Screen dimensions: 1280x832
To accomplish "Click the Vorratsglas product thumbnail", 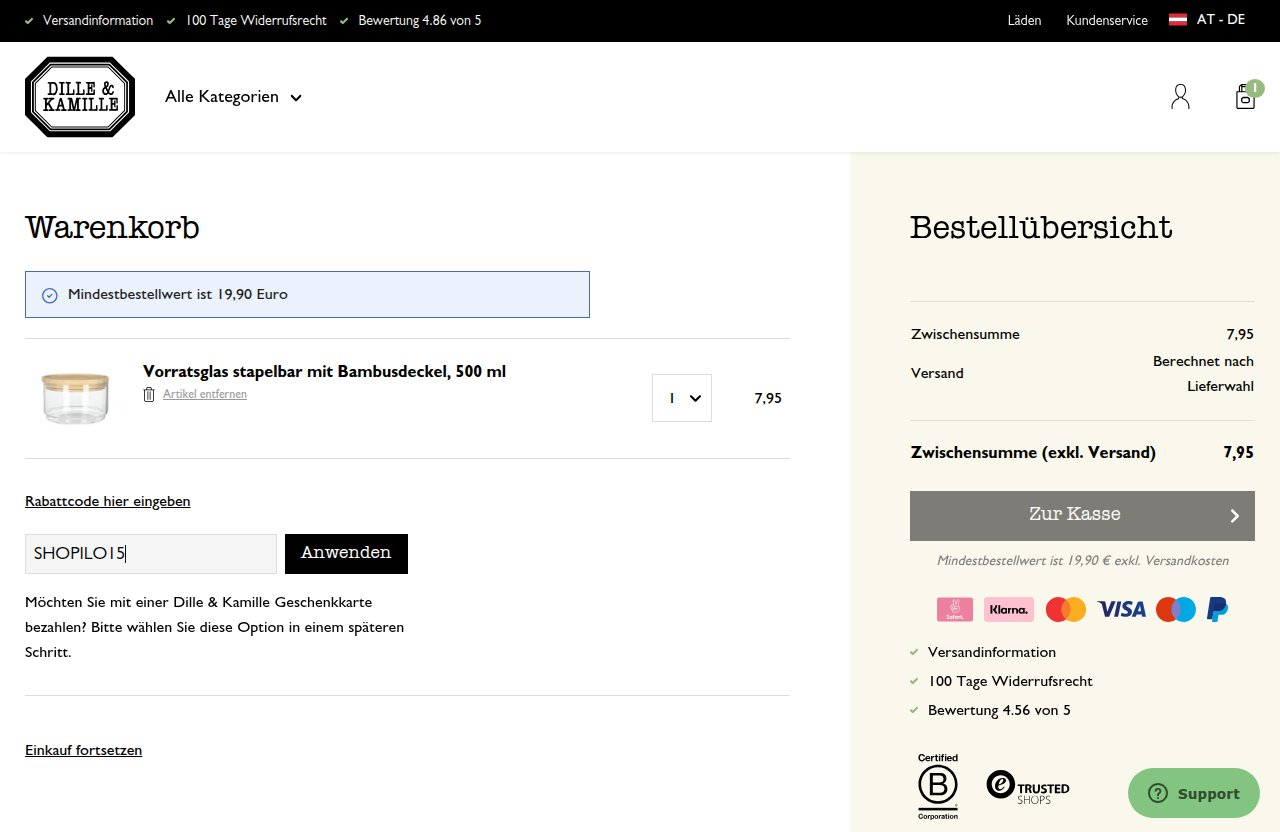I will (75, 397).
